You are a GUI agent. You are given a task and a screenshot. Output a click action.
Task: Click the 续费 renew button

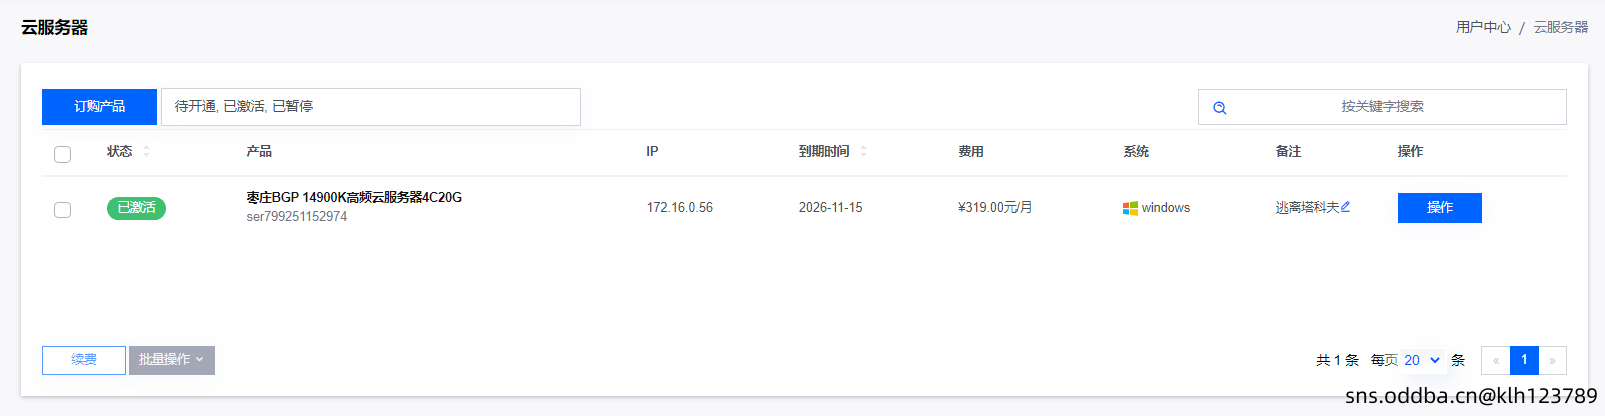(x=84, y=360)
